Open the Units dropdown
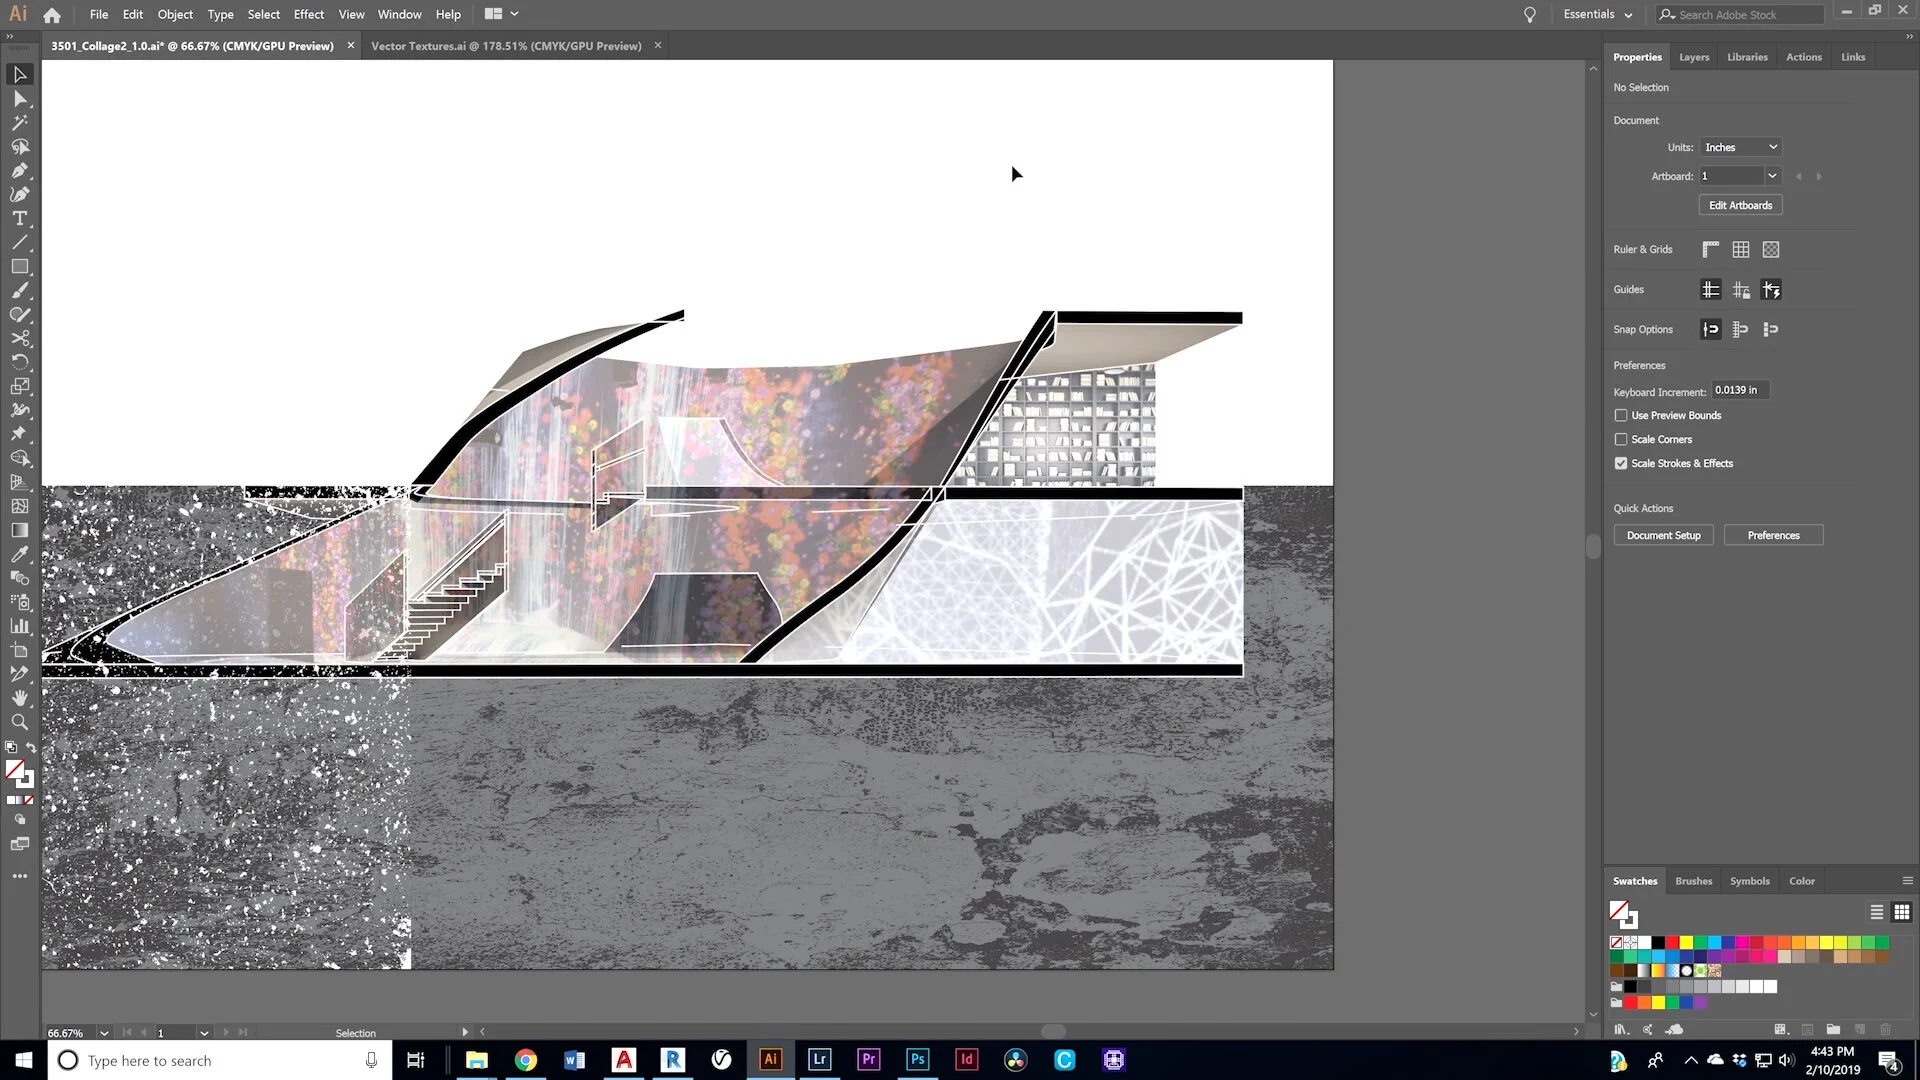The image size is (1920, 1080). point(1740,147)
